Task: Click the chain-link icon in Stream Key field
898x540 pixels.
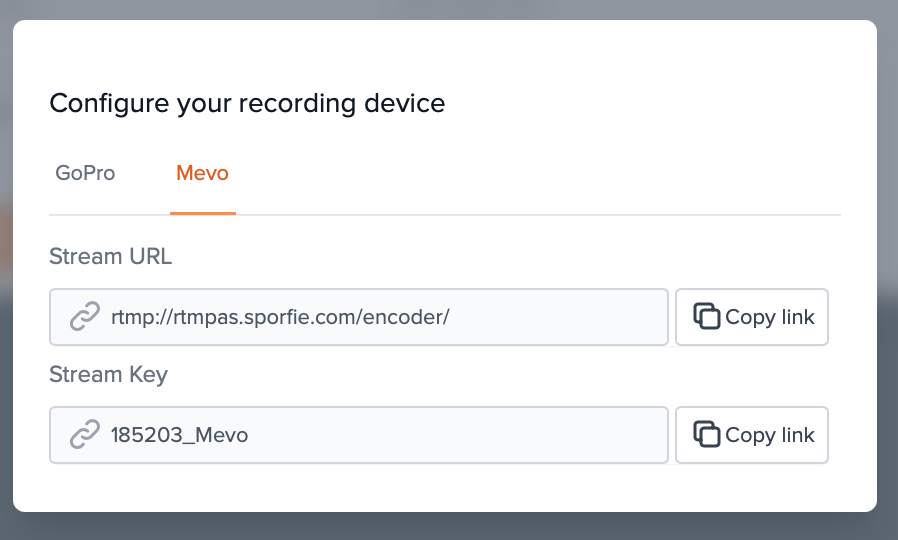Action: (84, 435)
